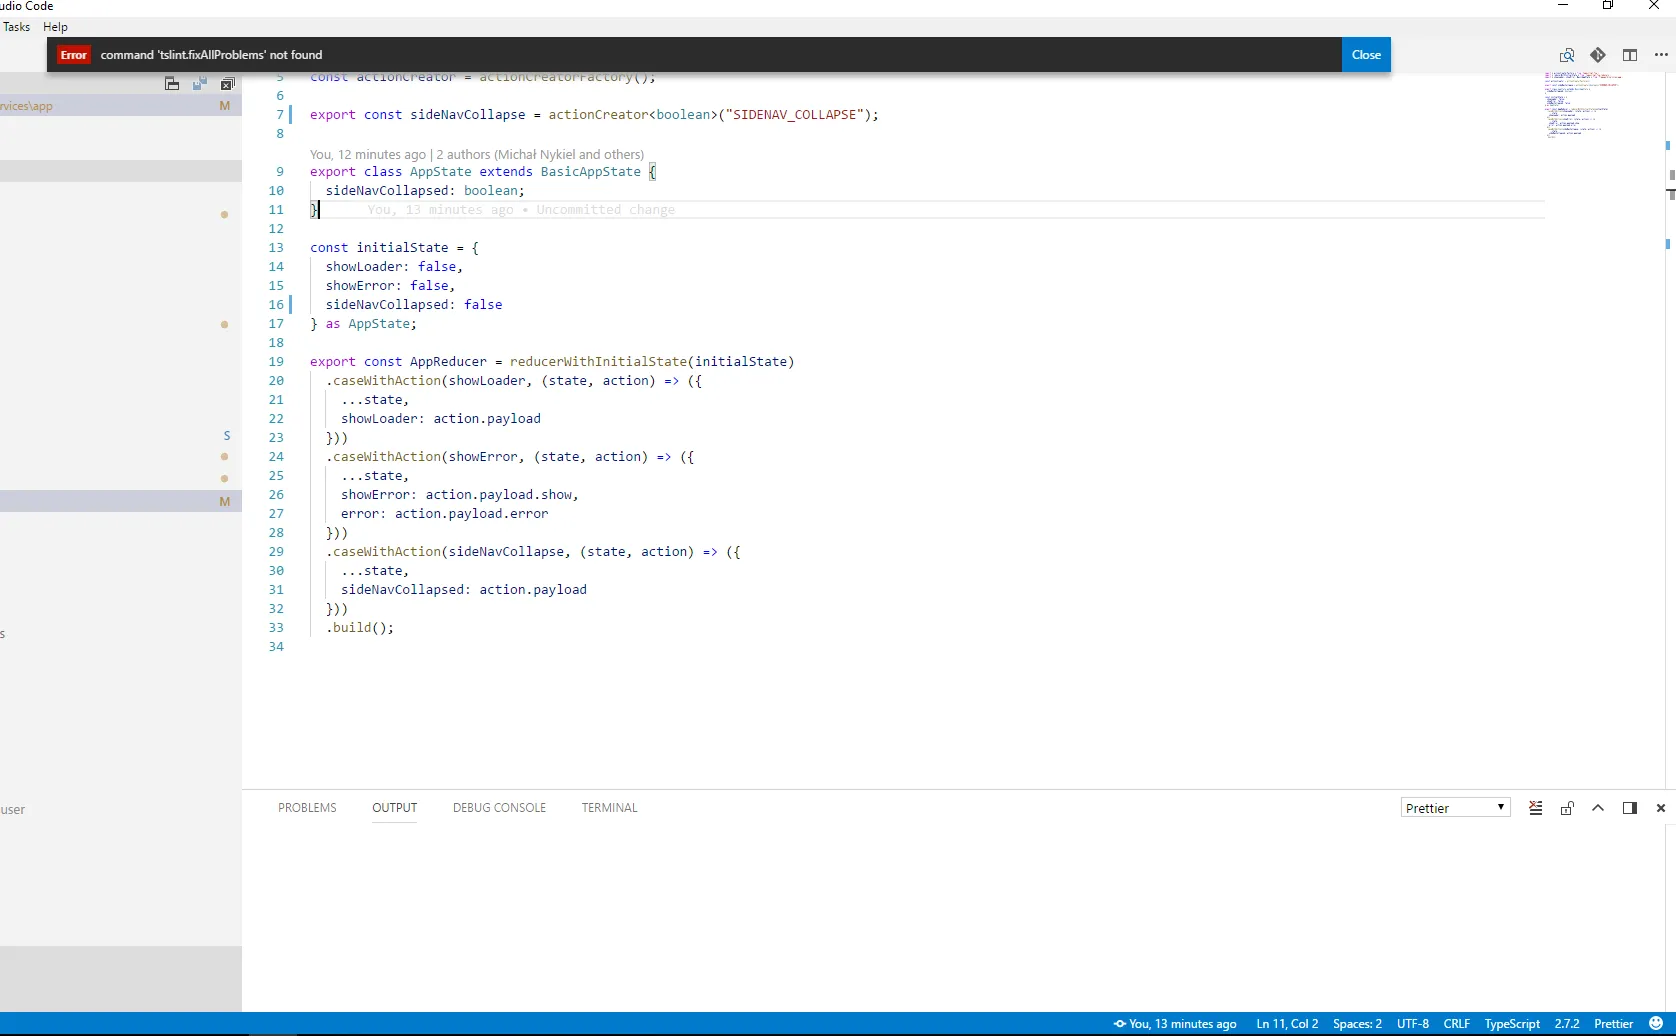Screen dimensions: 1676x1036
Task: Click the code minimap thumbnail
Action: click(1583, 105)
